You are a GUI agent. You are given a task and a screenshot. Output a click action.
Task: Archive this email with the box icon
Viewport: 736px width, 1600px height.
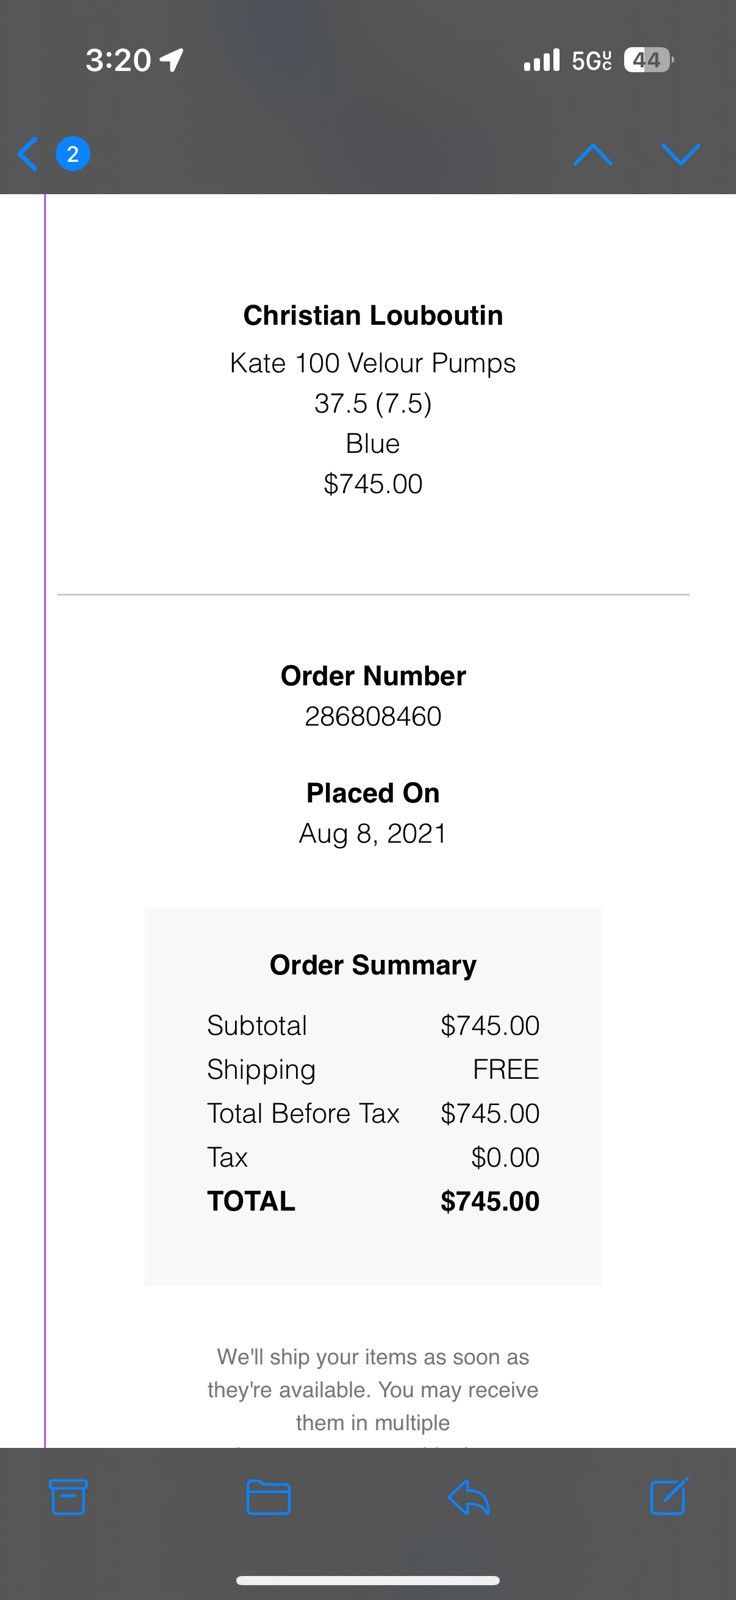coord(68,1497)
